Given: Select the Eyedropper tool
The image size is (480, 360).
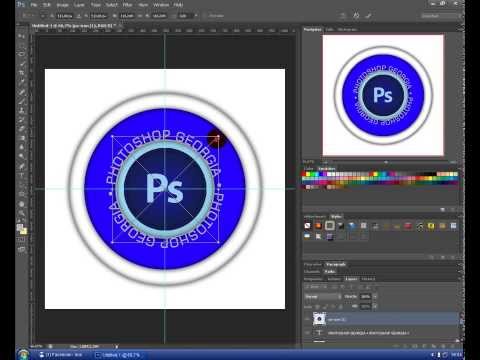Looking at the screenshot, I should click(x=22, y=82).
